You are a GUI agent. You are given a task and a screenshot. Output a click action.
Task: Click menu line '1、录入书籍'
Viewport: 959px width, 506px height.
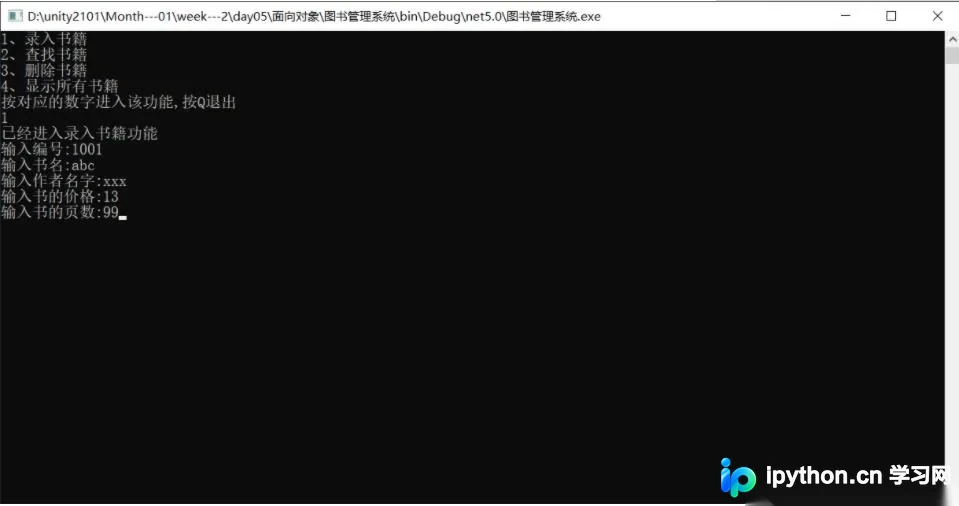pos(44,39)
